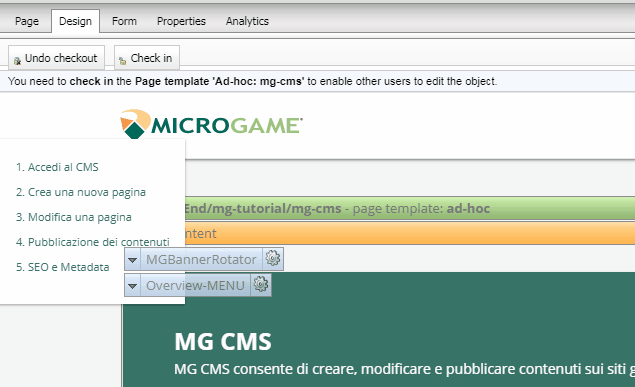Click the orange content zone header
Viewport: 635px width, 387px height.
(410, 233)
